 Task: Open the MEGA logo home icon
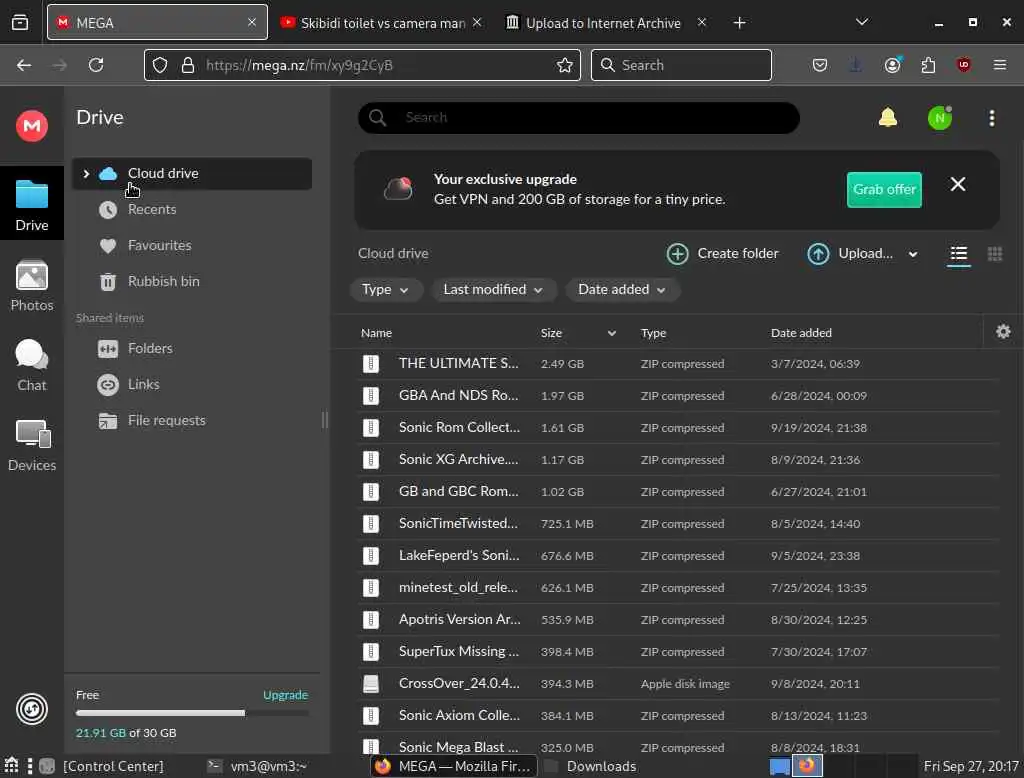(31, 125)
